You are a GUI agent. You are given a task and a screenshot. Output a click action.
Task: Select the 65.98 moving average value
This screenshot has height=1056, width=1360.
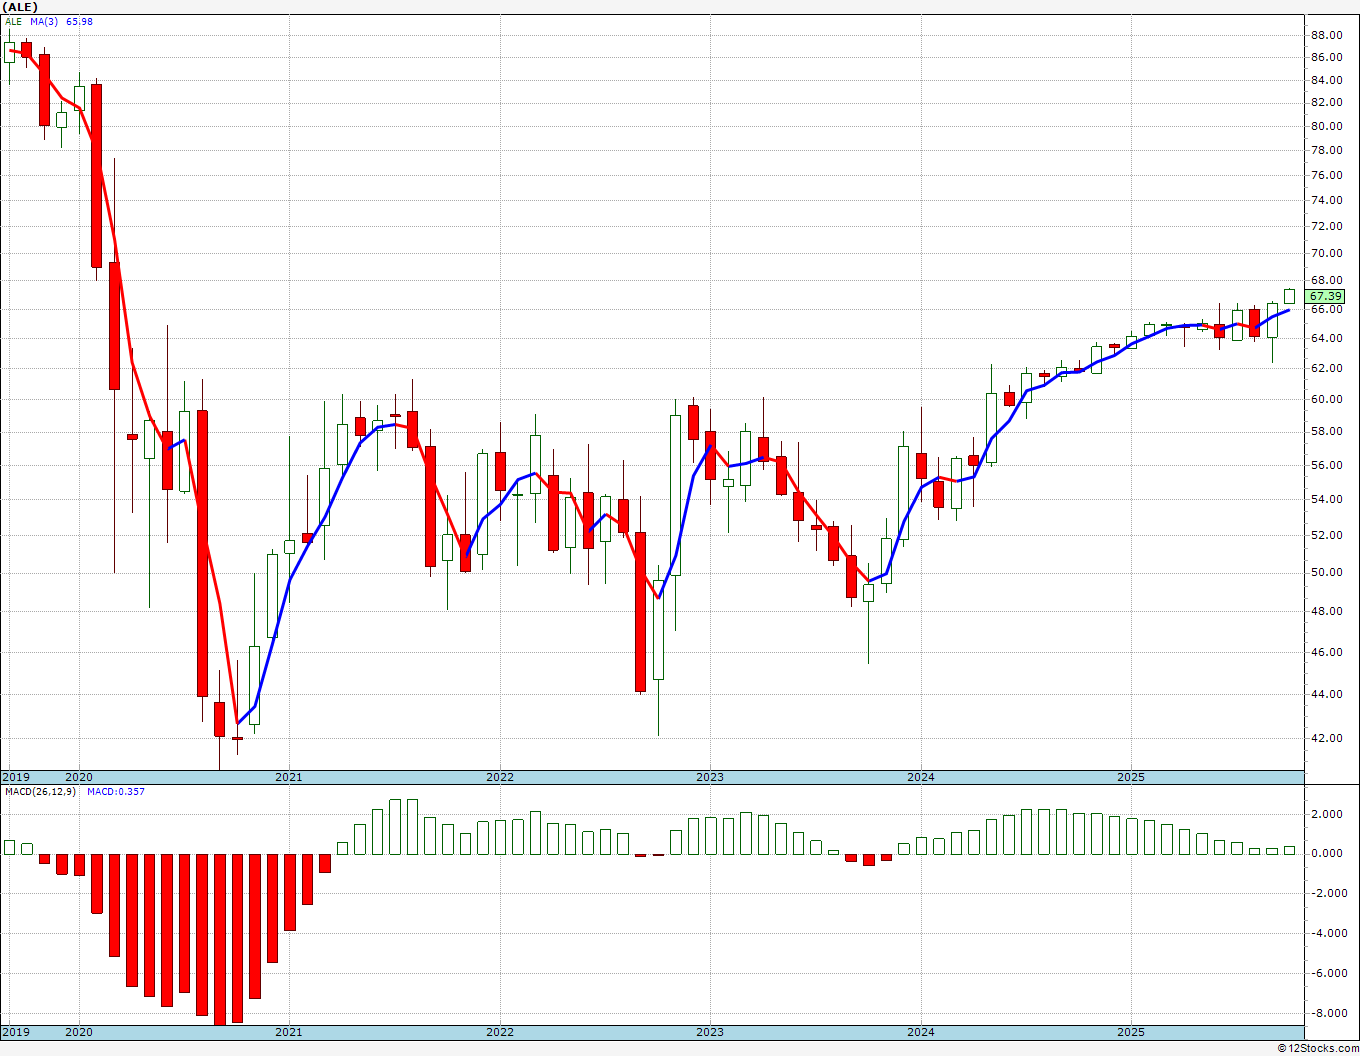coord(80,21)
